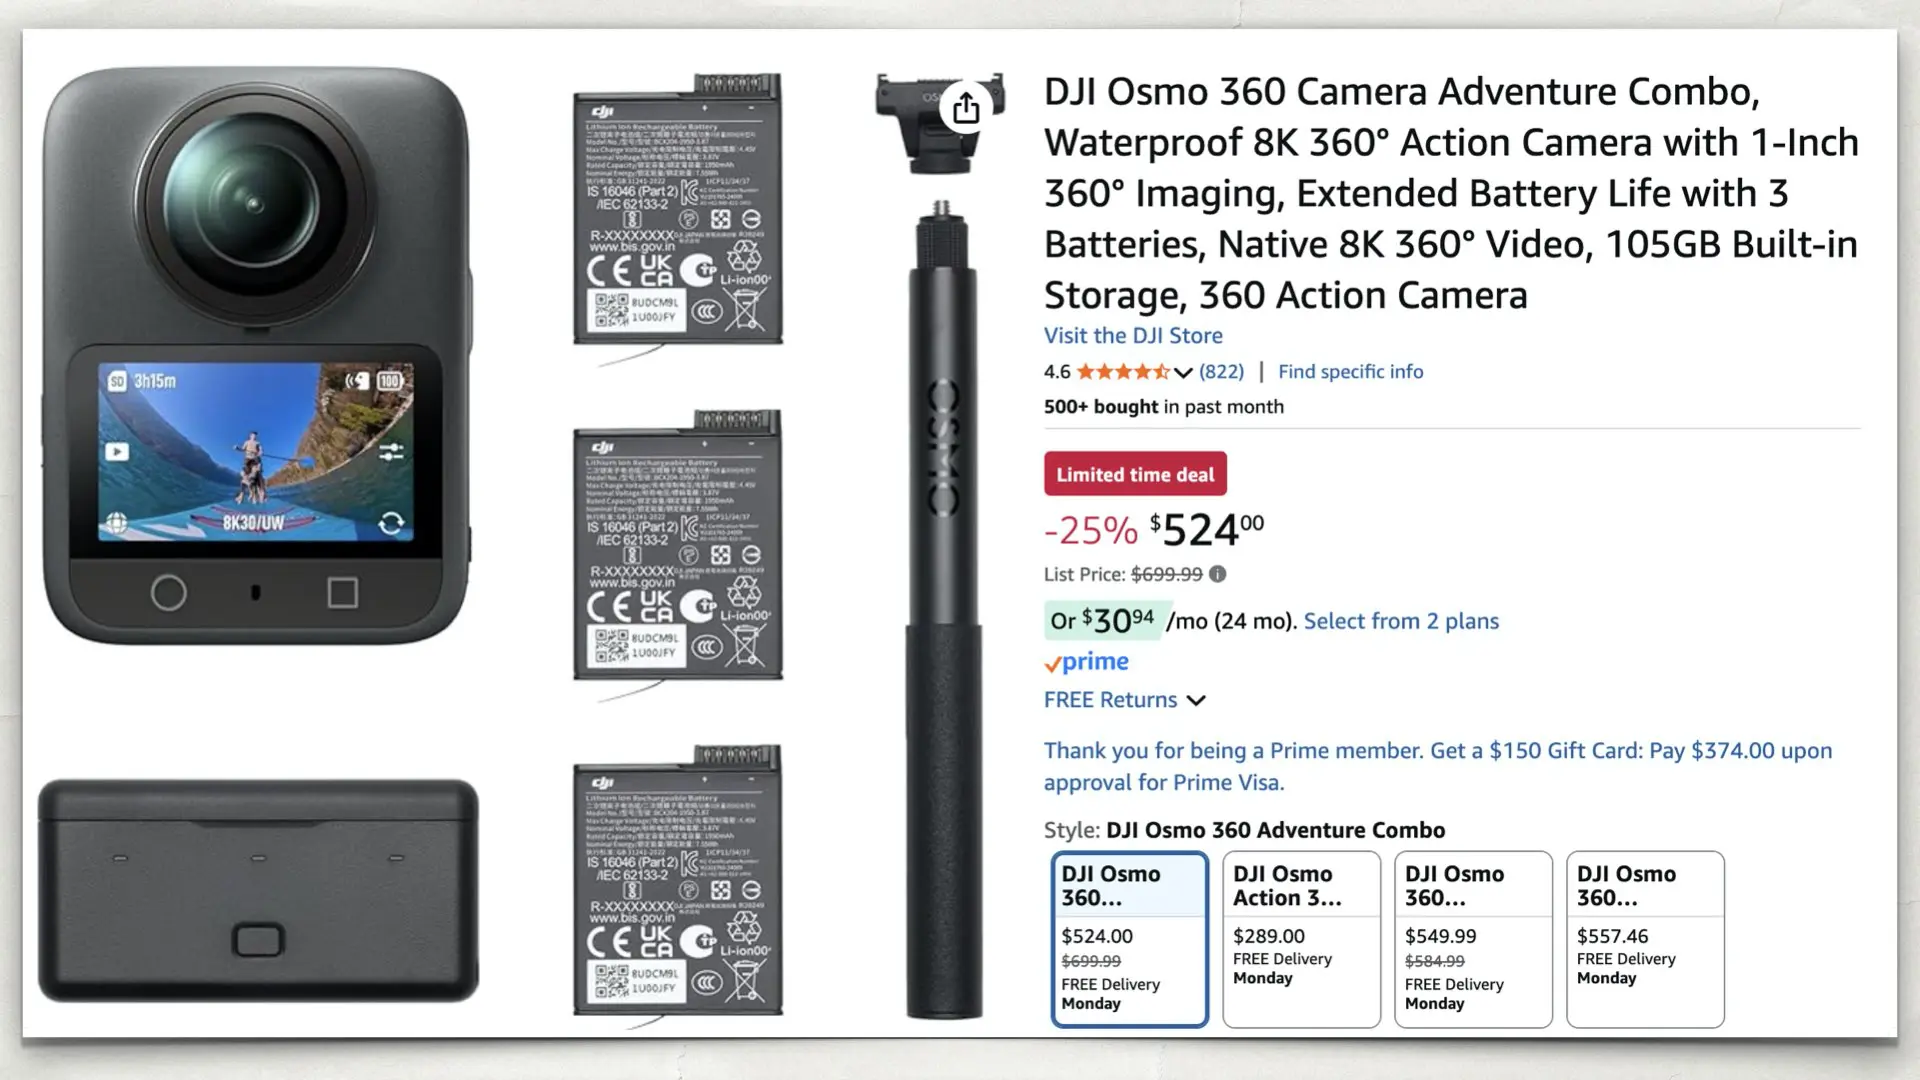1920x1080 pixels.
Task: Click the selected $524.00 Adventure Combo card
Action: pos(1130,940)
